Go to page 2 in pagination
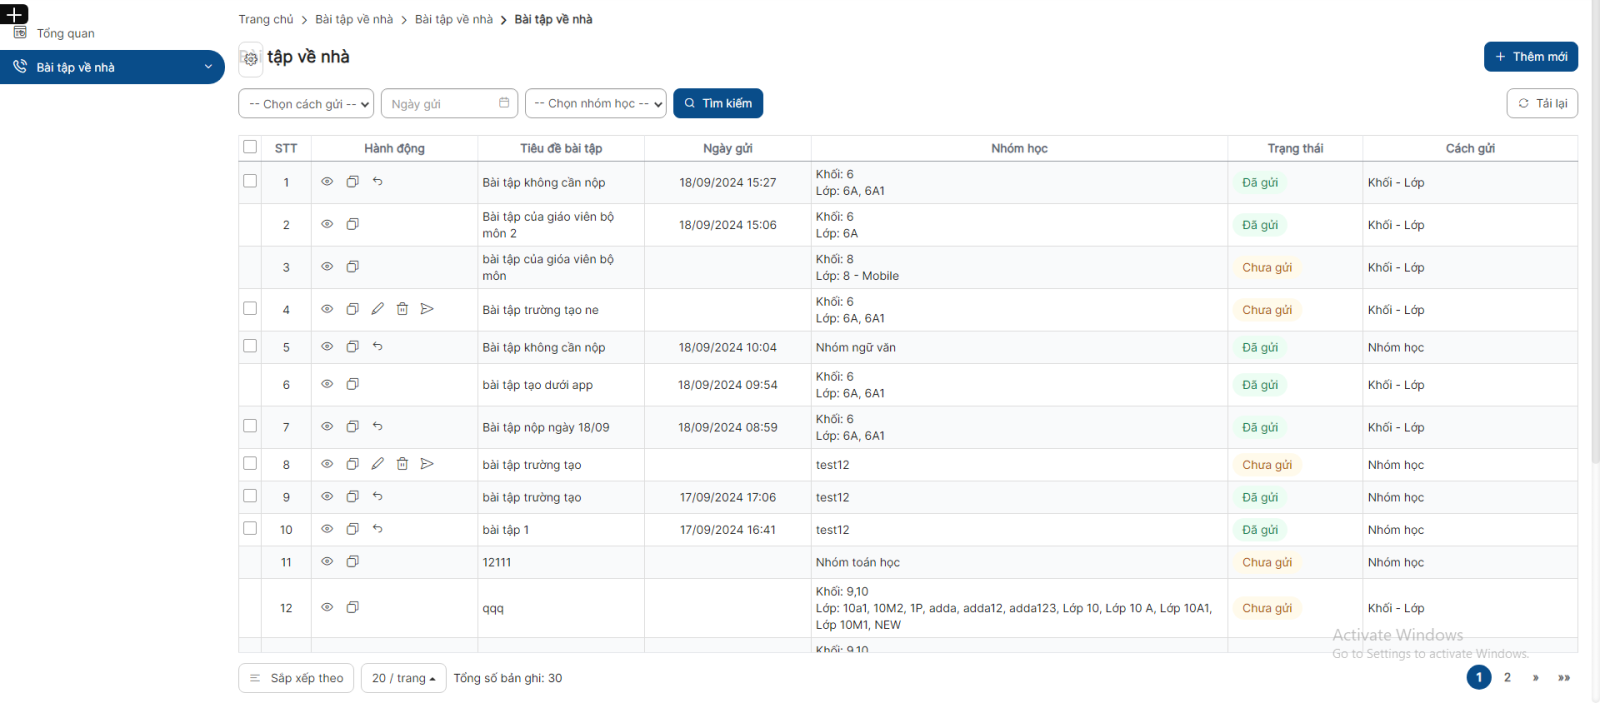 (1507, 678)
